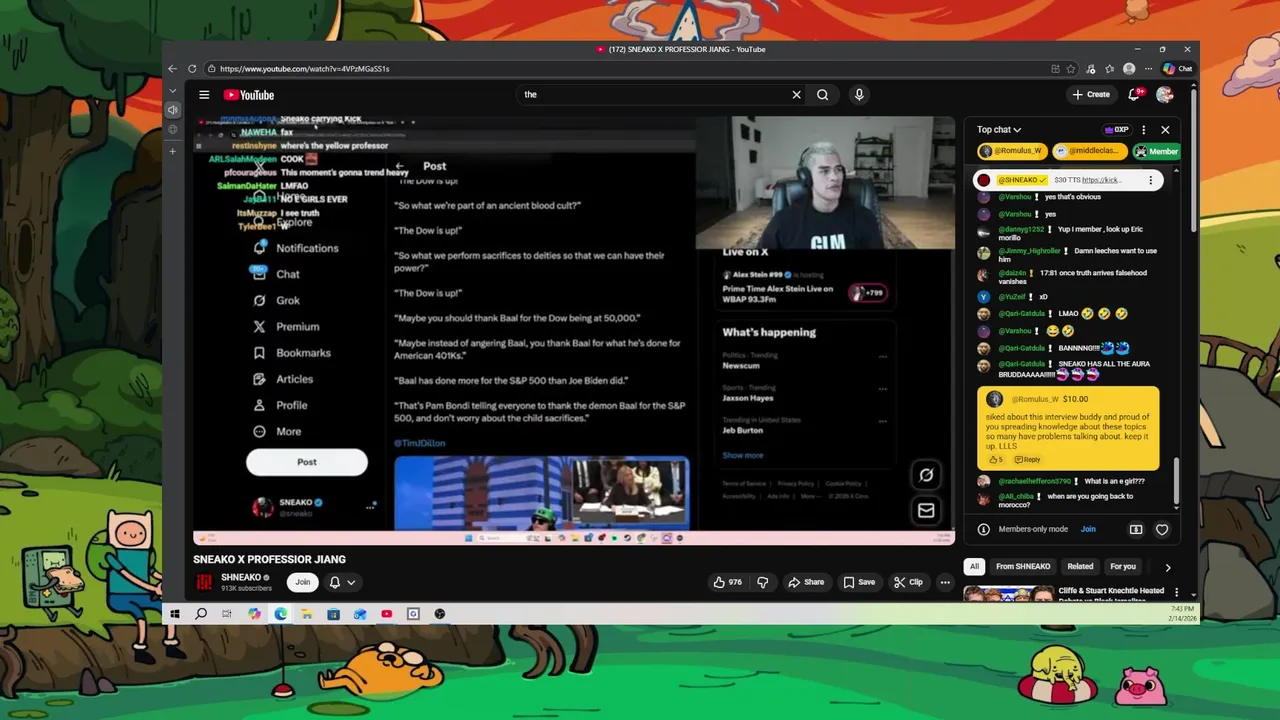Open the Copilot Chat button
1280x720 pixels.
click(x=1178, y=69)
